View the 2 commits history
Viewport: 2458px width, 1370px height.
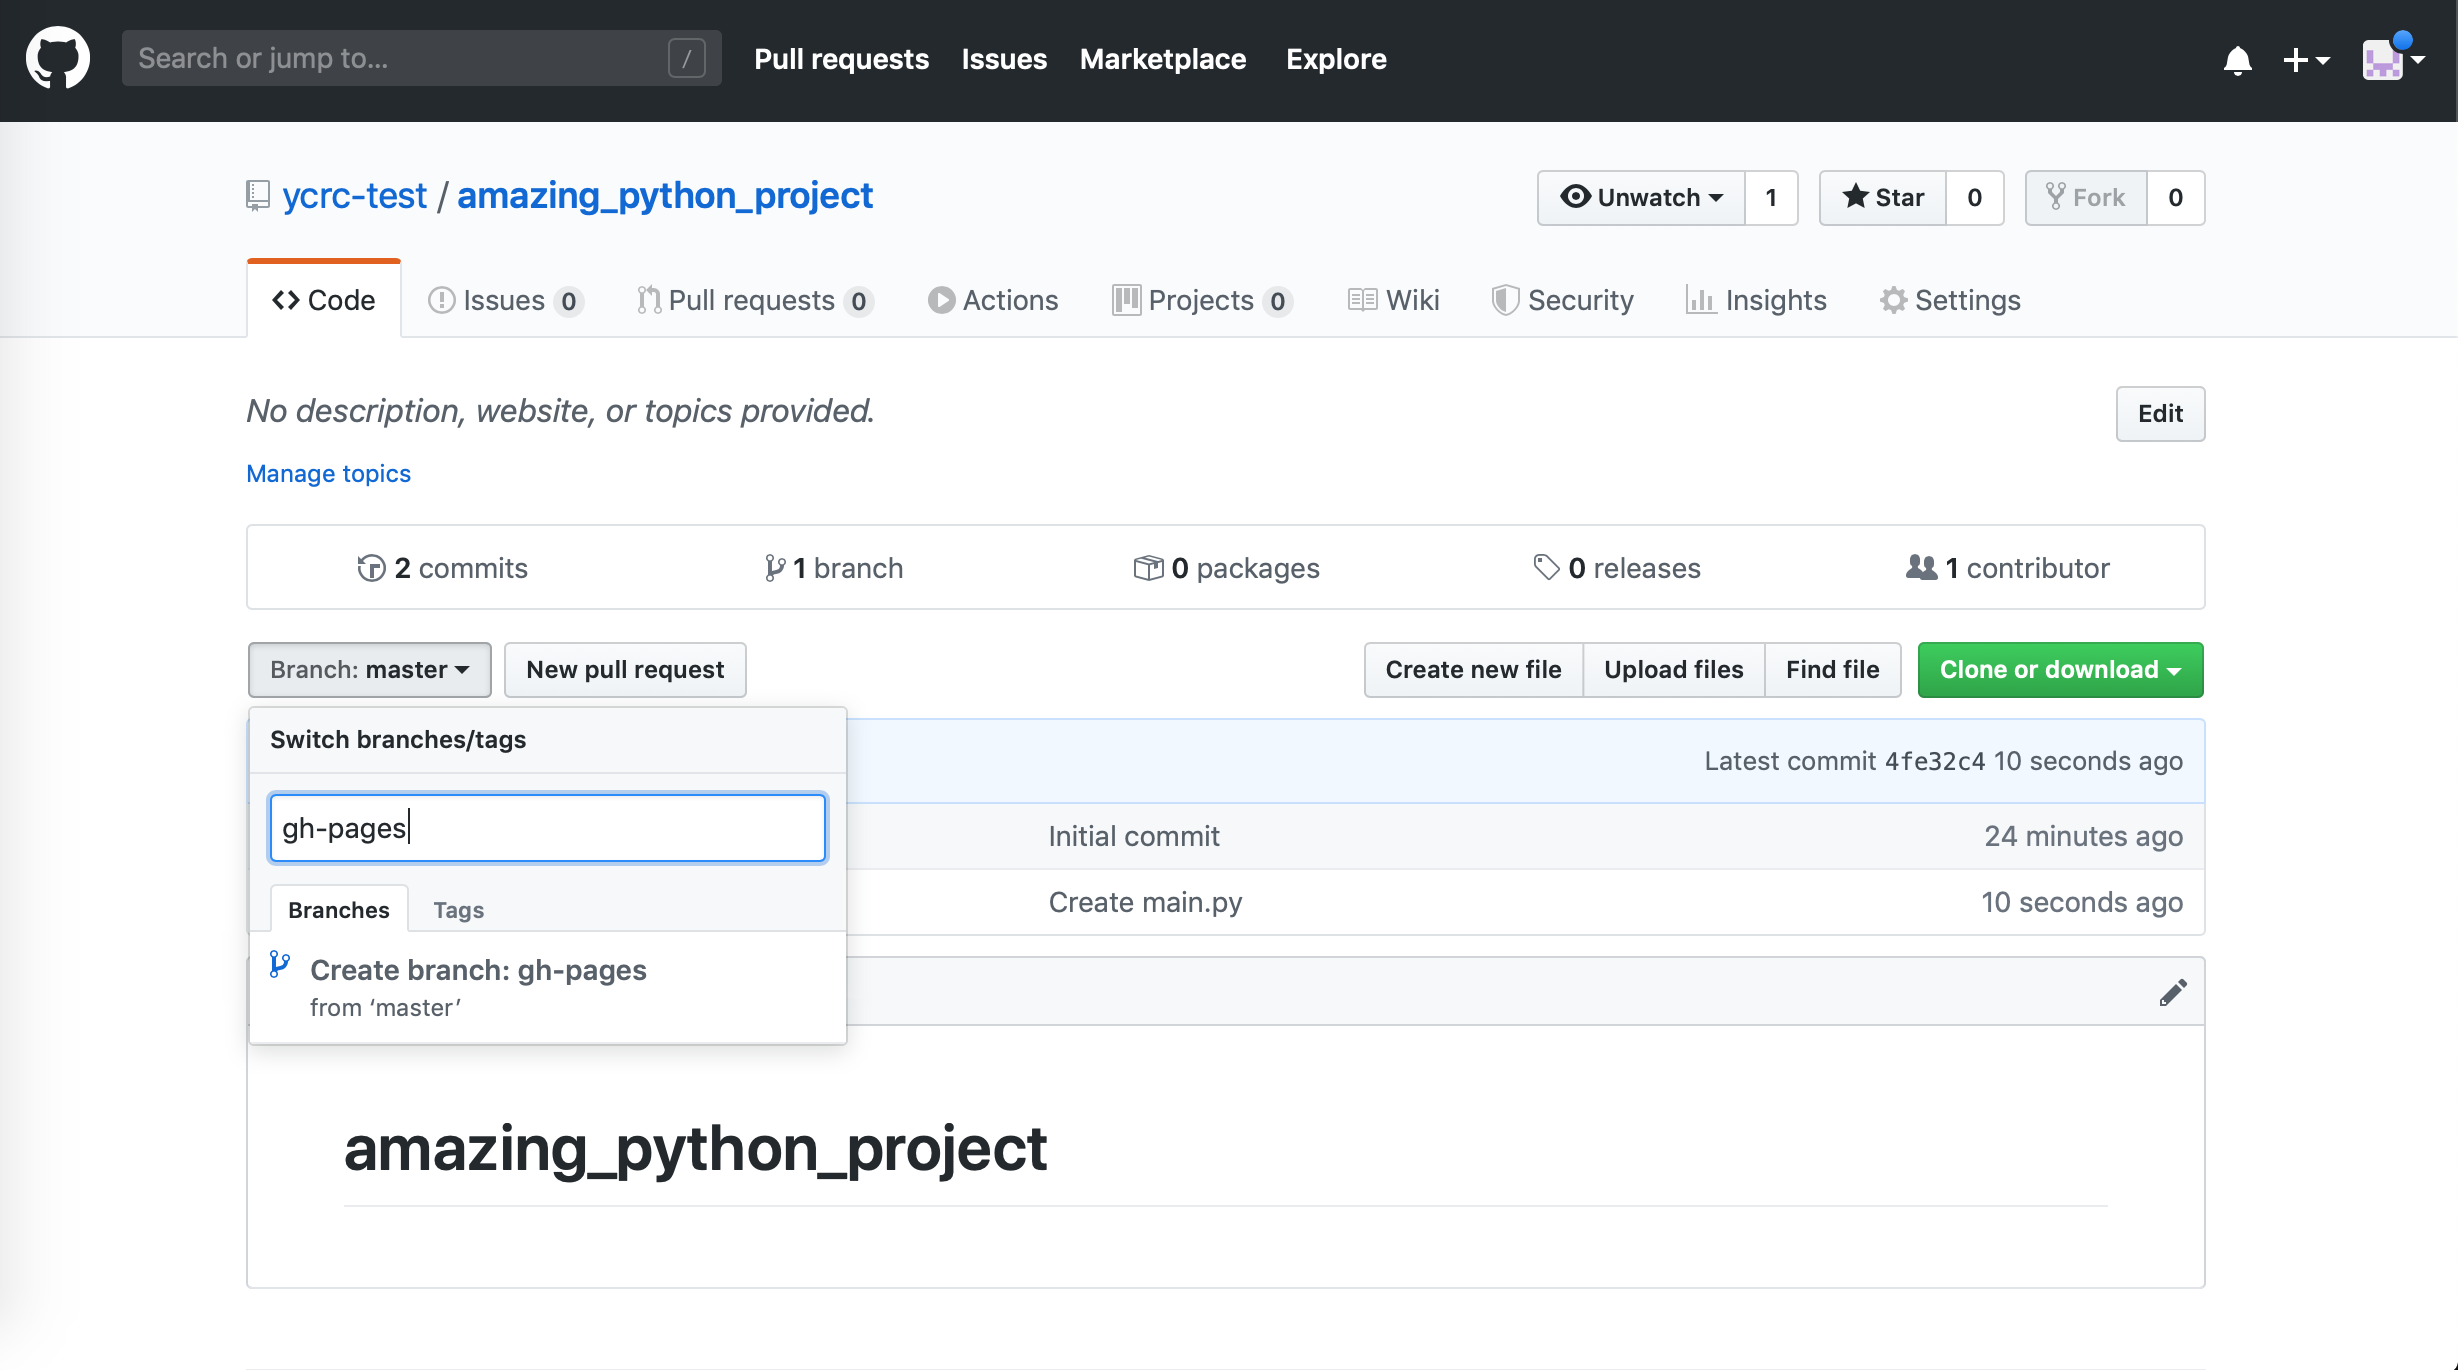442,568
